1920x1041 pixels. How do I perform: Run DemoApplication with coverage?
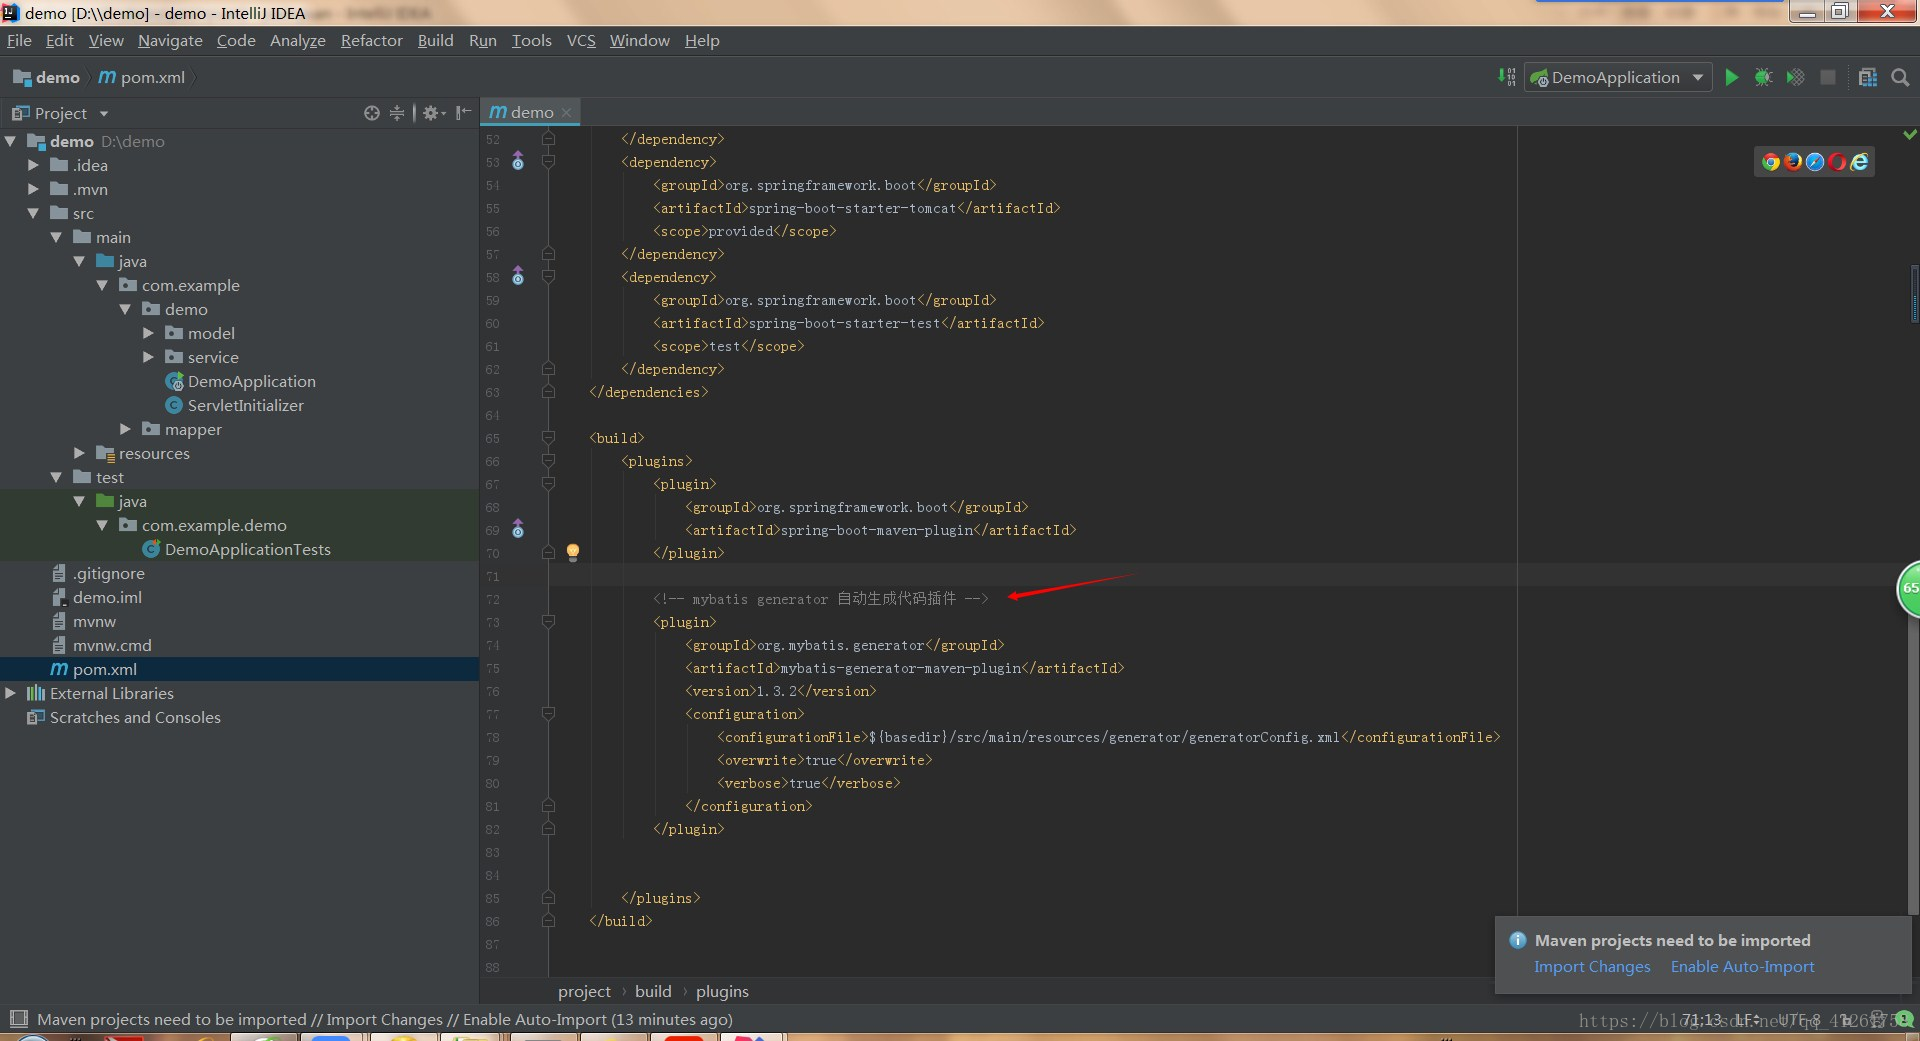coord(1796,77)
